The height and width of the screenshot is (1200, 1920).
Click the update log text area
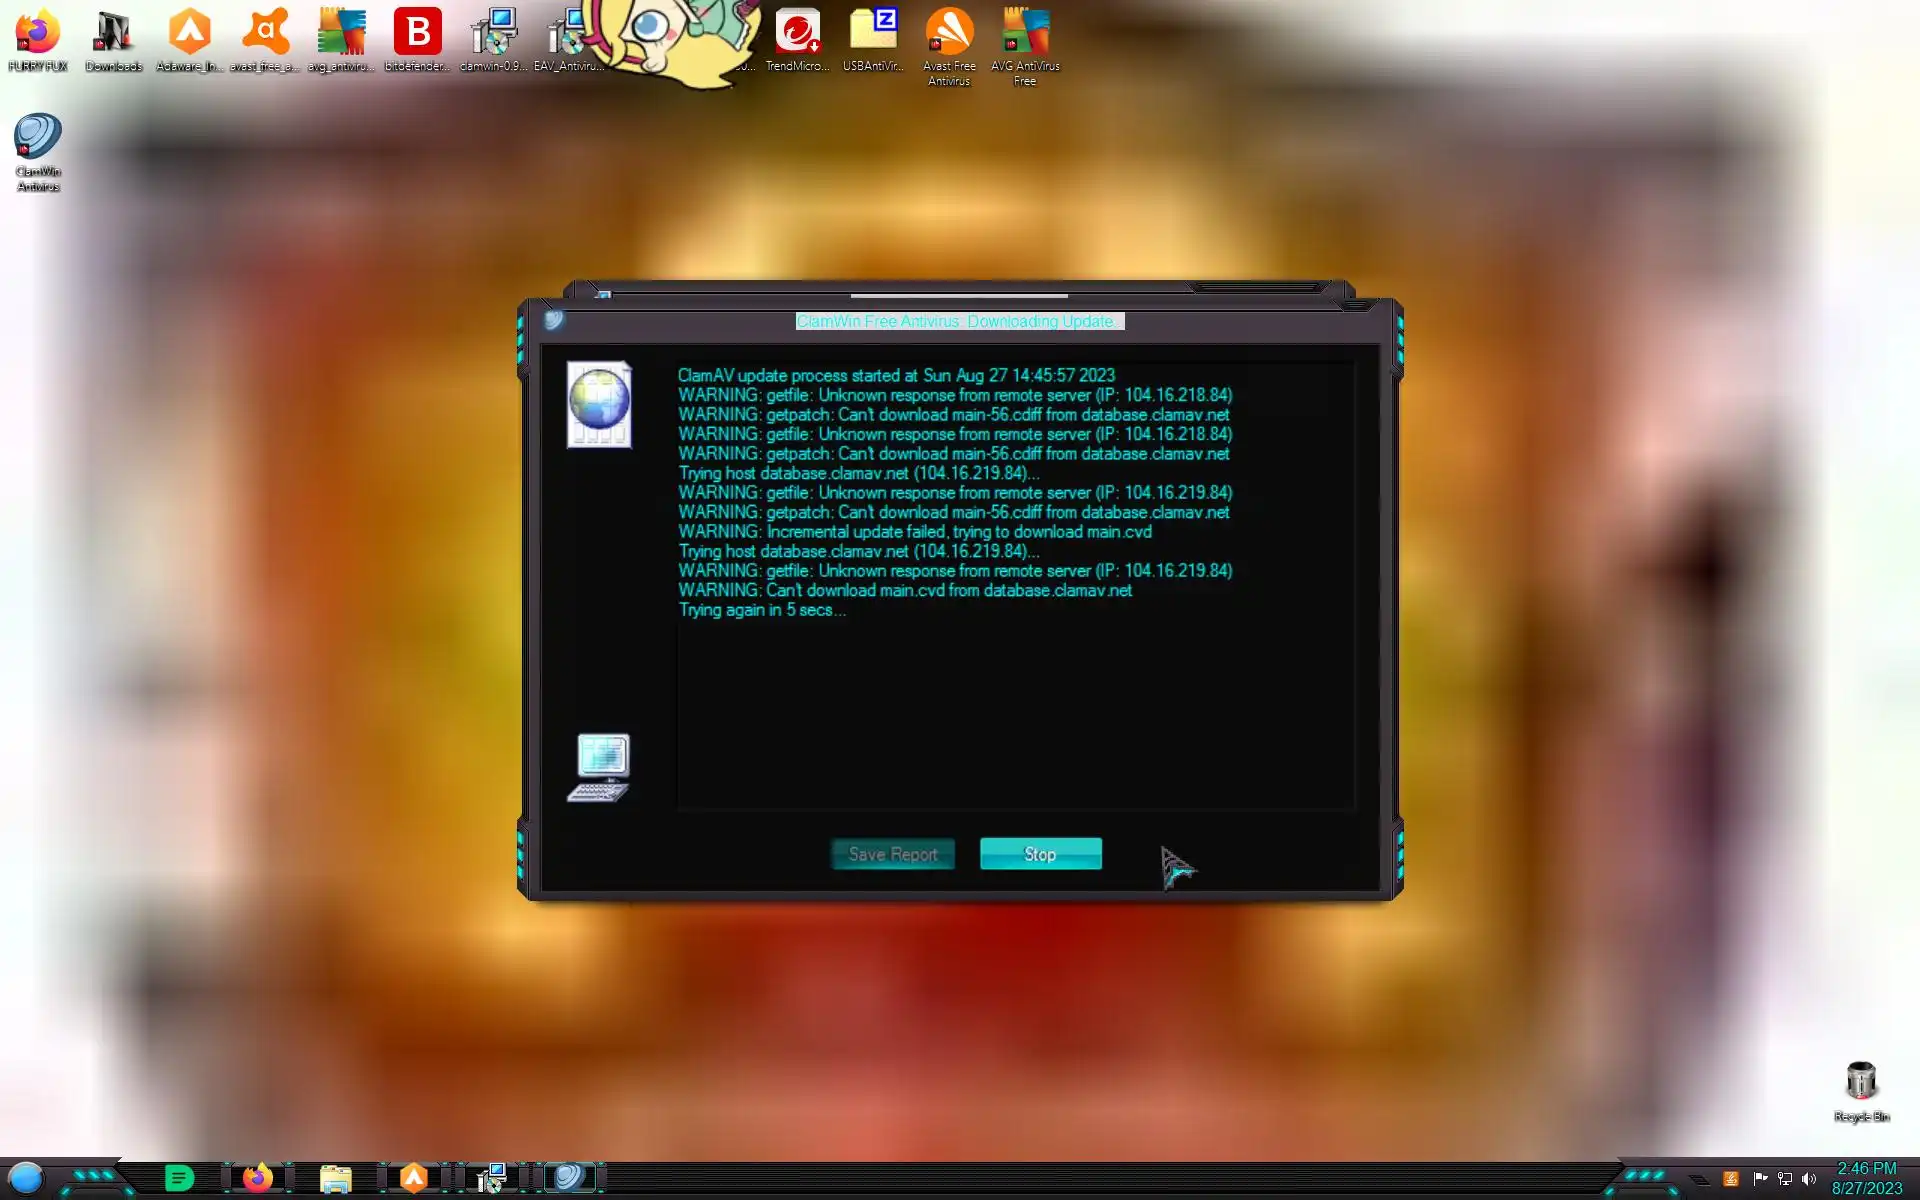point(1014,700)
